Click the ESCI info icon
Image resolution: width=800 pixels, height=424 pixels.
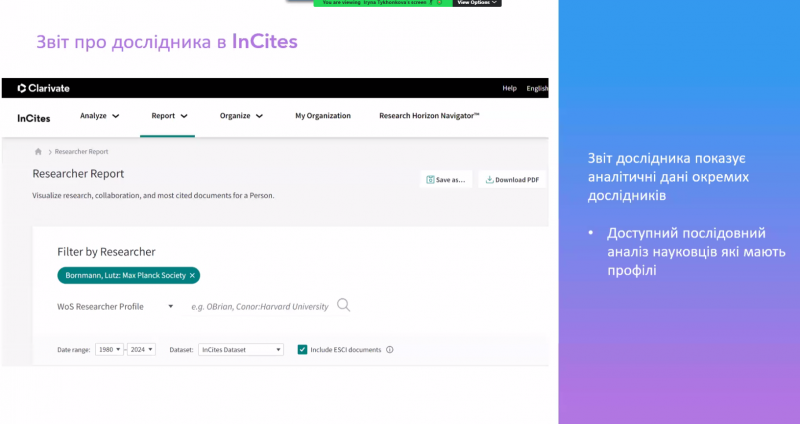point(390,350)
